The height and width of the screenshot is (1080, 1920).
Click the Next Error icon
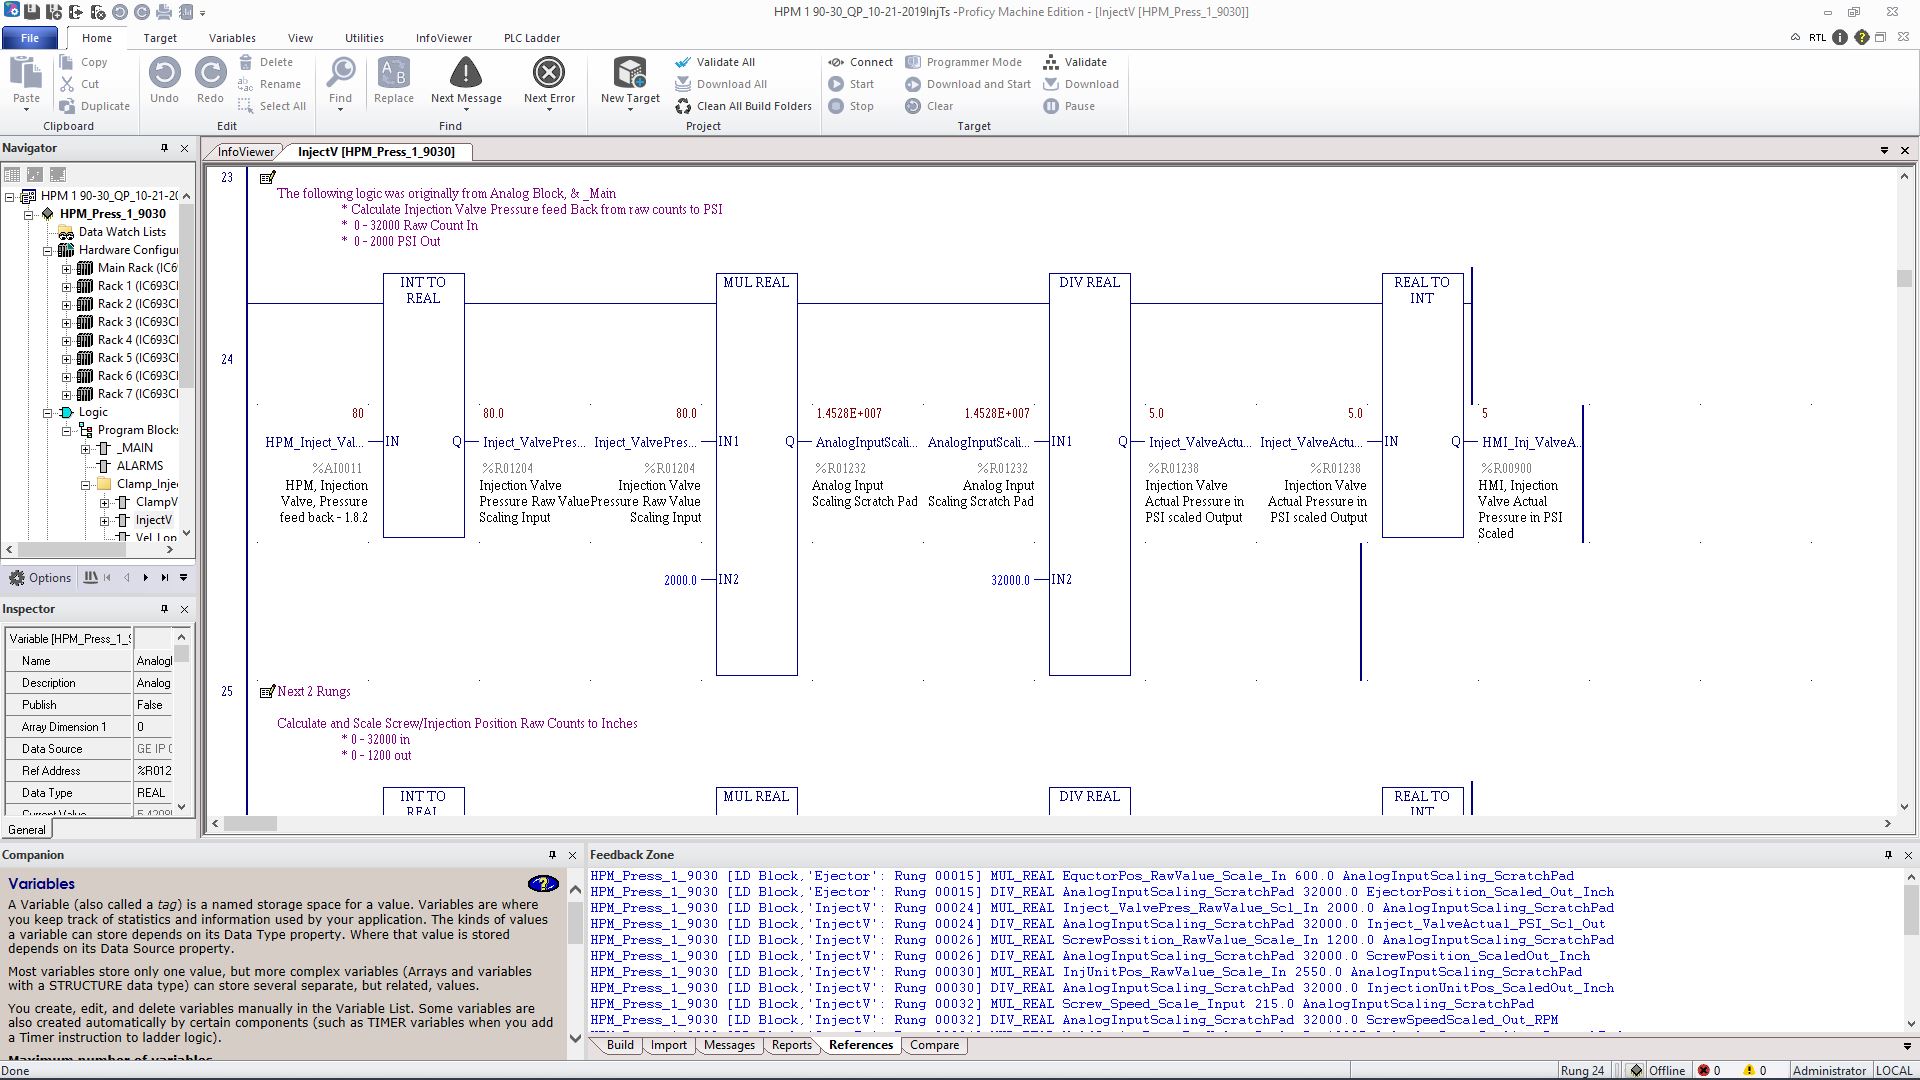pos(549,73)
